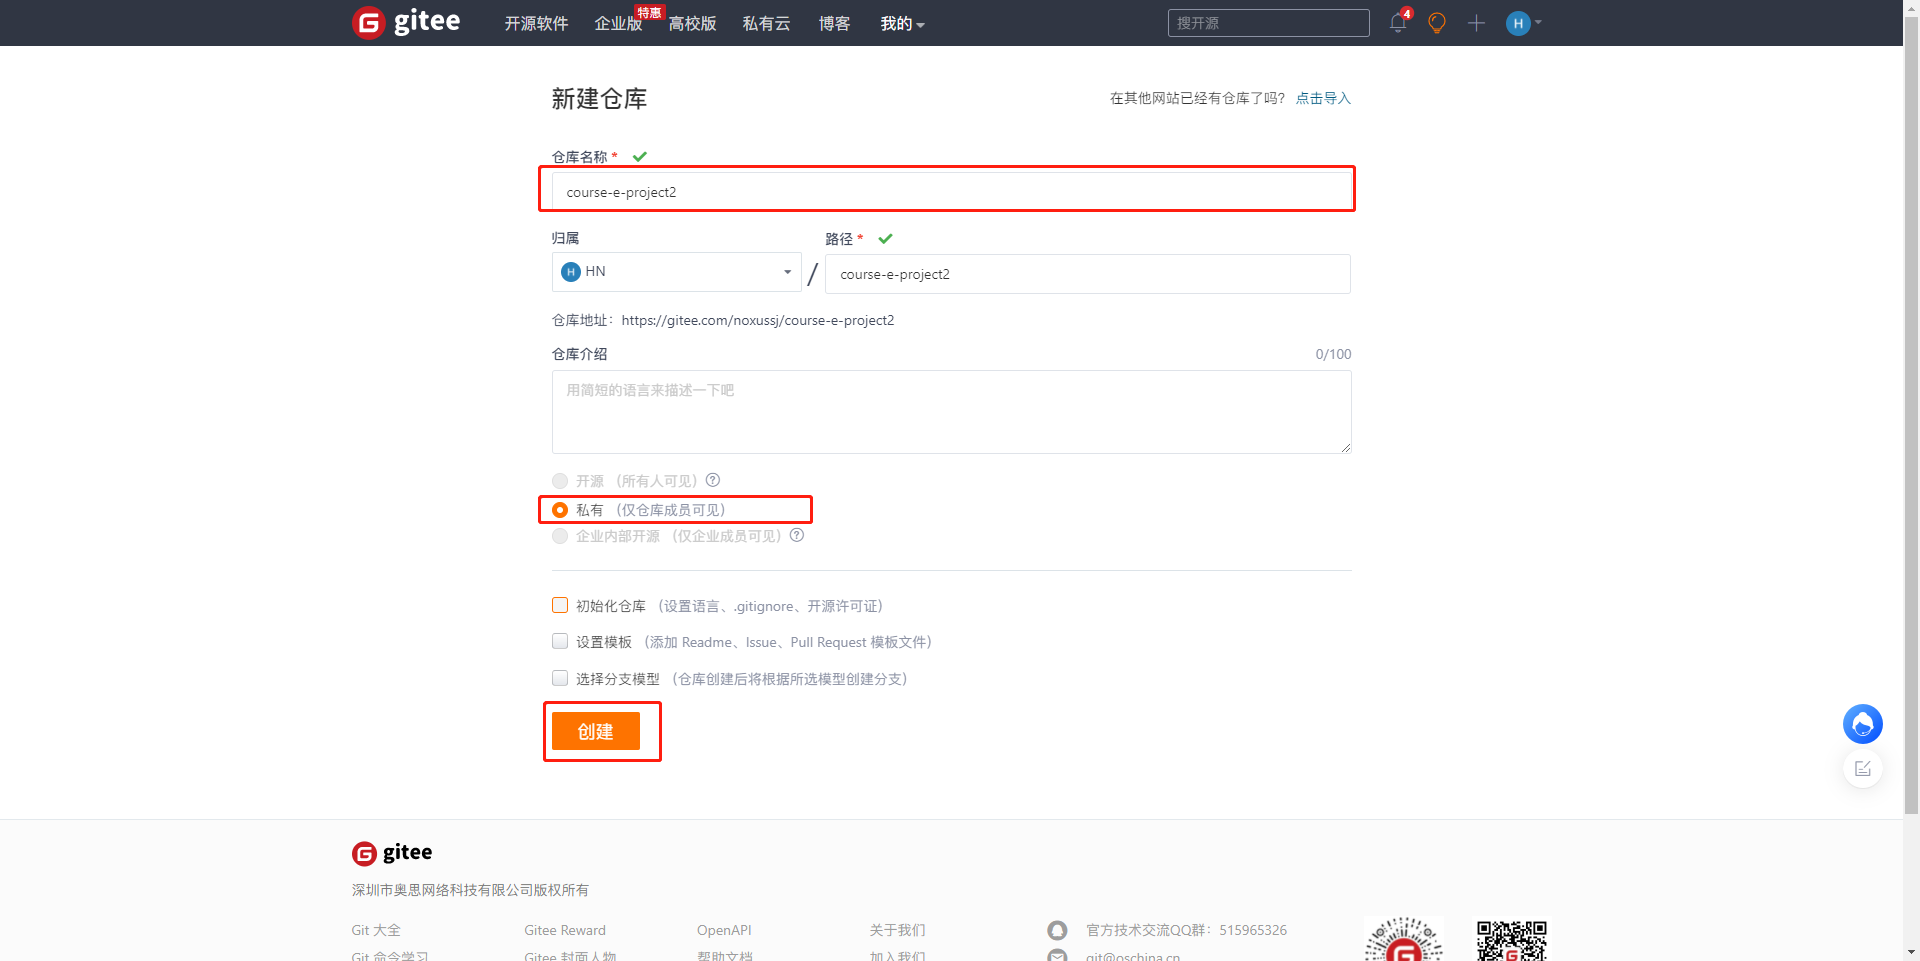Click the Gitee logo in the header
1920x961 pixels.
[406, 22]
